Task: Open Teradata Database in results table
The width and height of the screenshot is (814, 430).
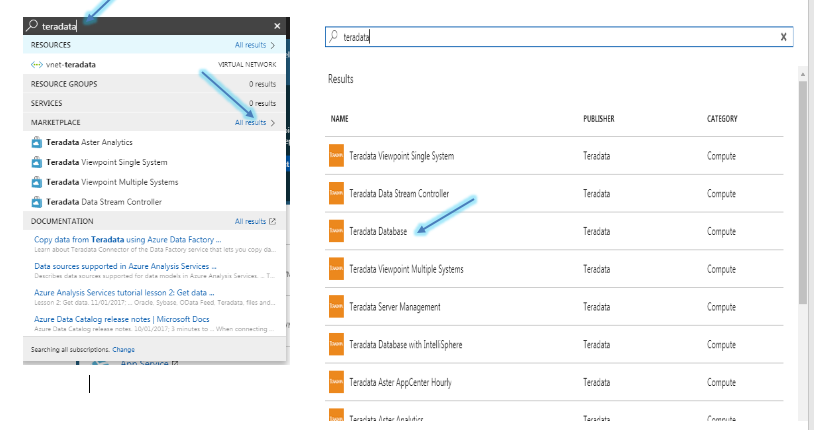Action: pyautogui.click(x=378, y=232)
